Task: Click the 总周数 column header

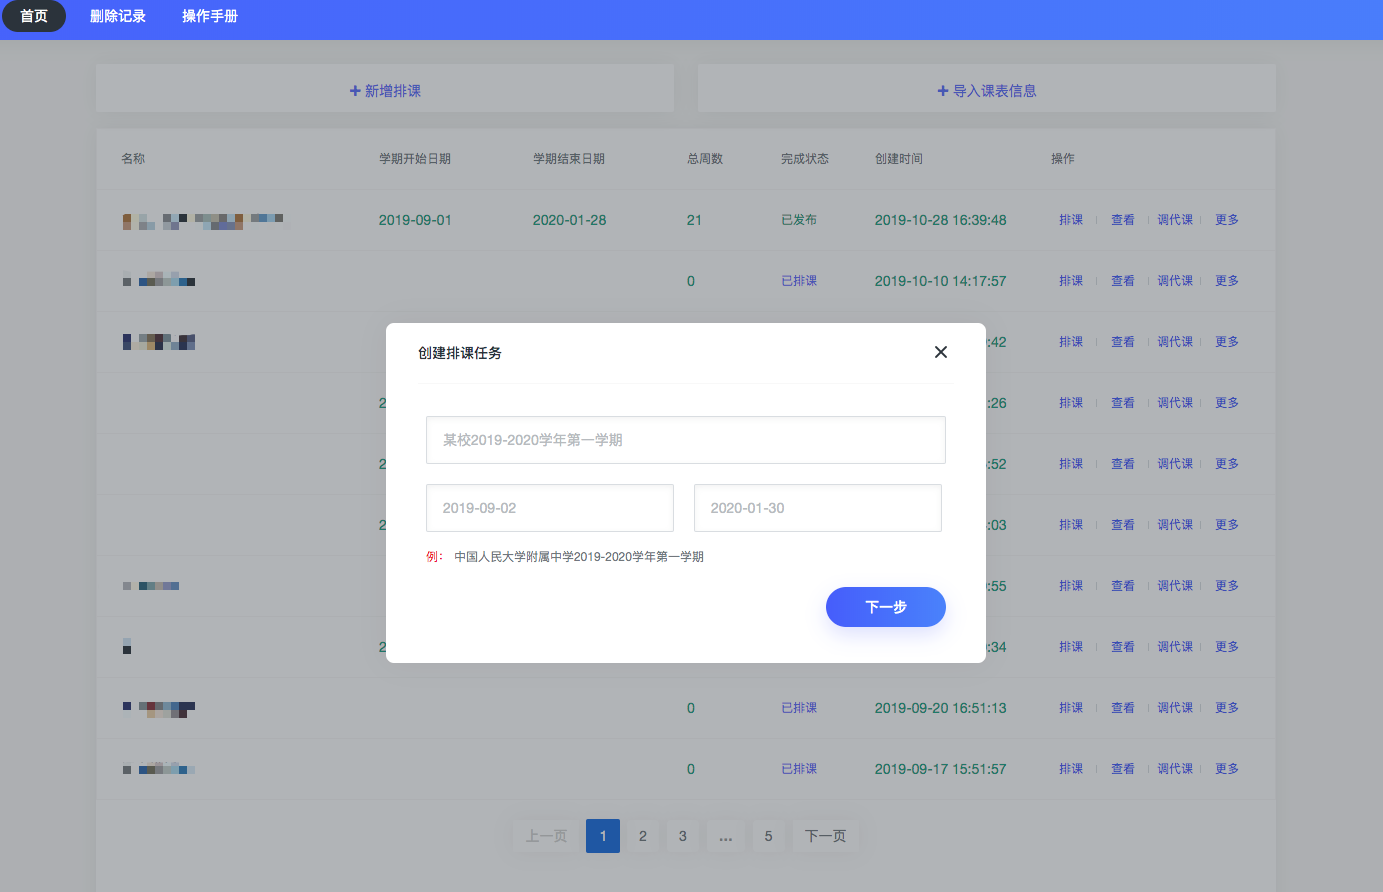Action: [705, 159]
